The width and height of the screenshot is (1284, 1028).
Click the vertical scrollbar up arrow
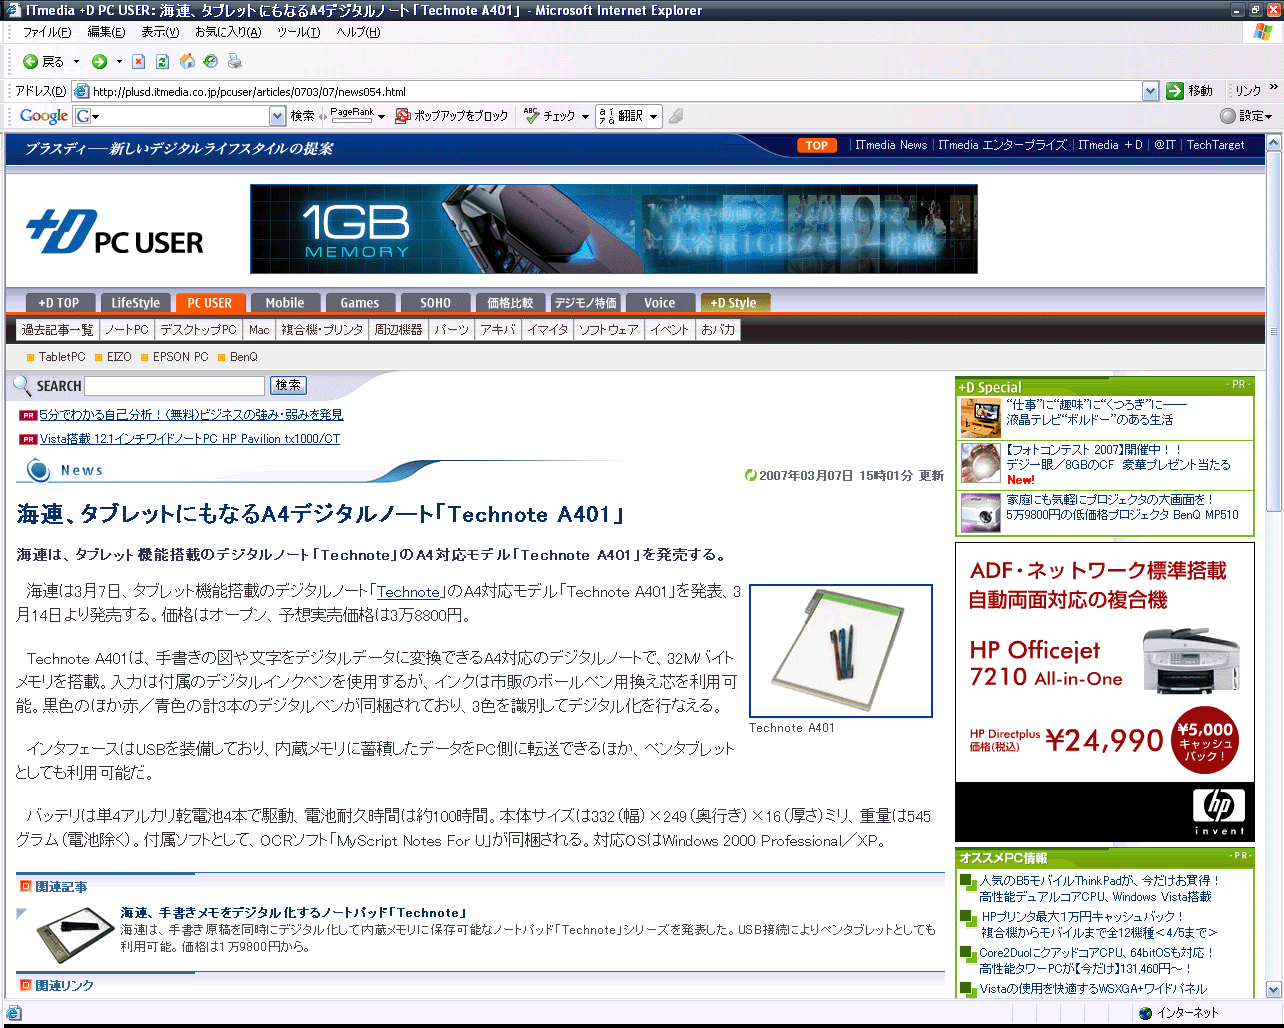pyautogui.click(x=1274, y=143)
